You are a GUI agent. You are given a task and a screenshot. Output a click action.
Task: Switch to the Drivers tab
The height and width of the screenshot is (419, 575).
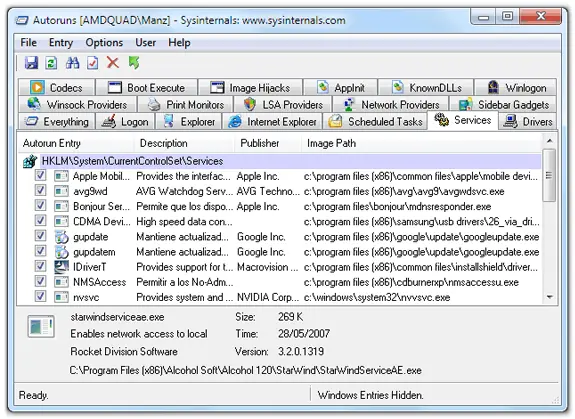tap(528, 121)
